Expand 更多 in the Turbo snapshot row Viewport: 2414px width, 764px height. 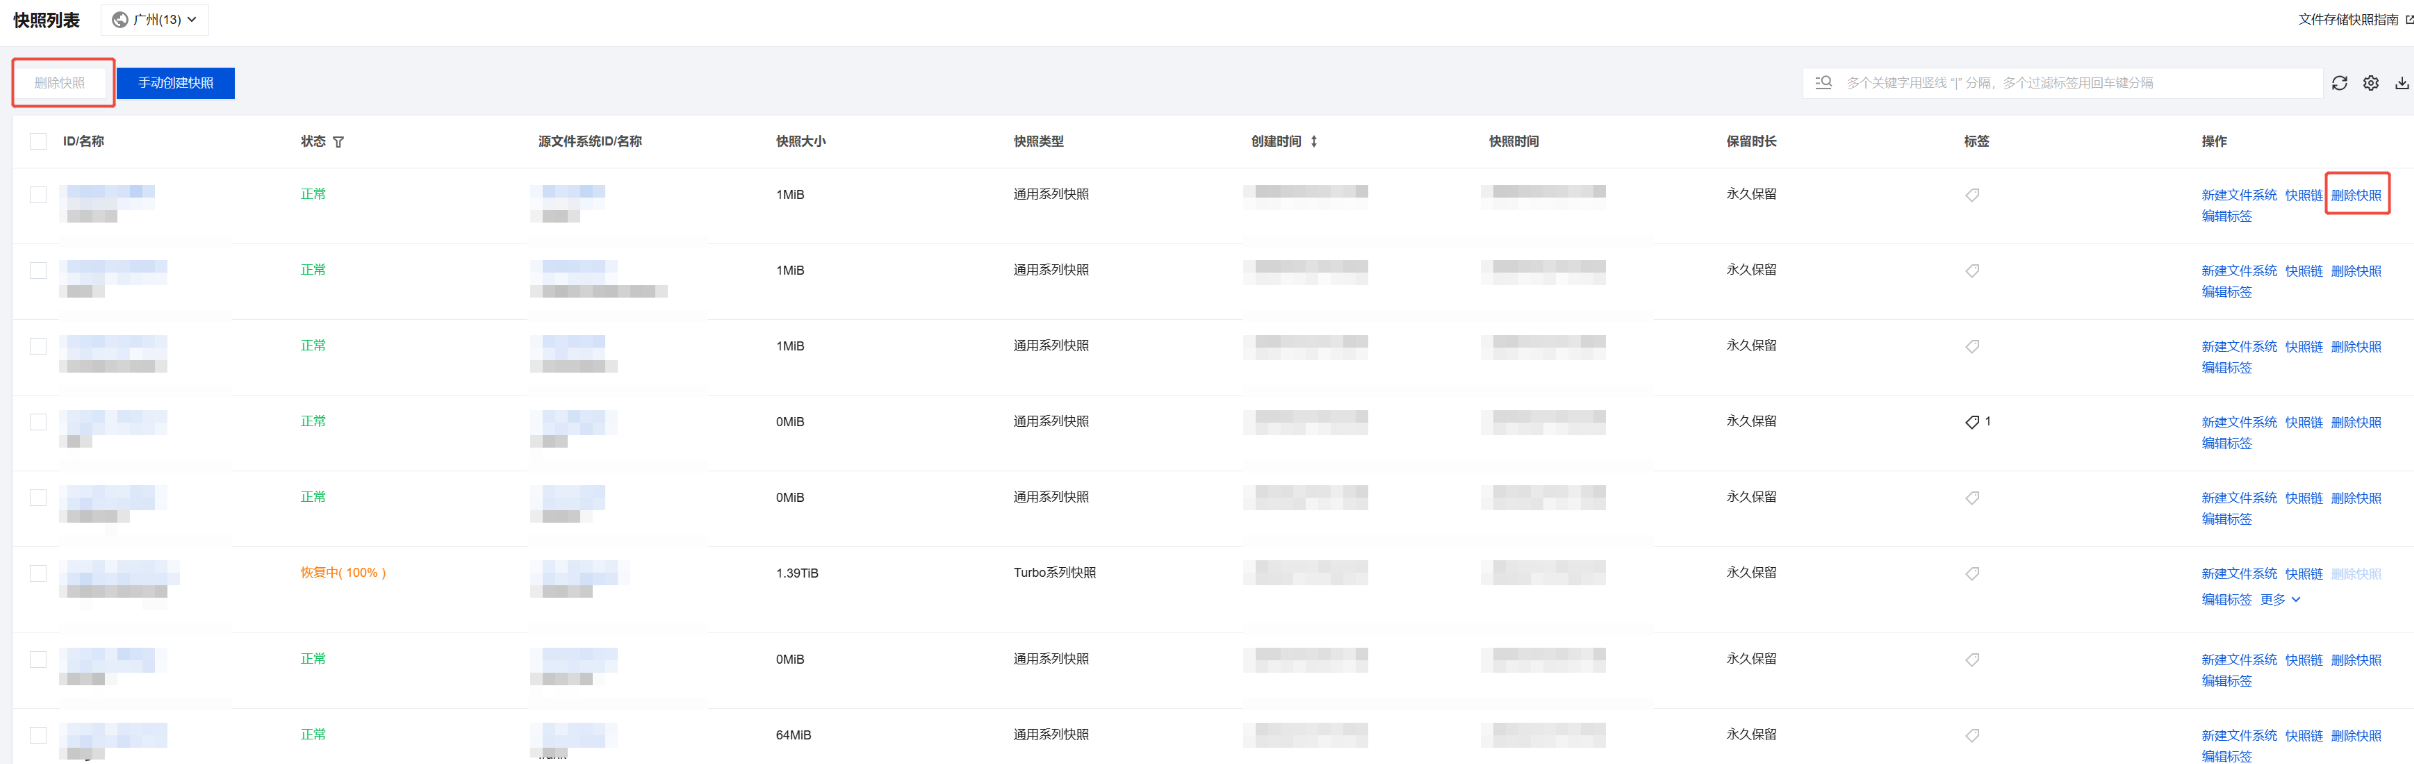pos(2280,600)
